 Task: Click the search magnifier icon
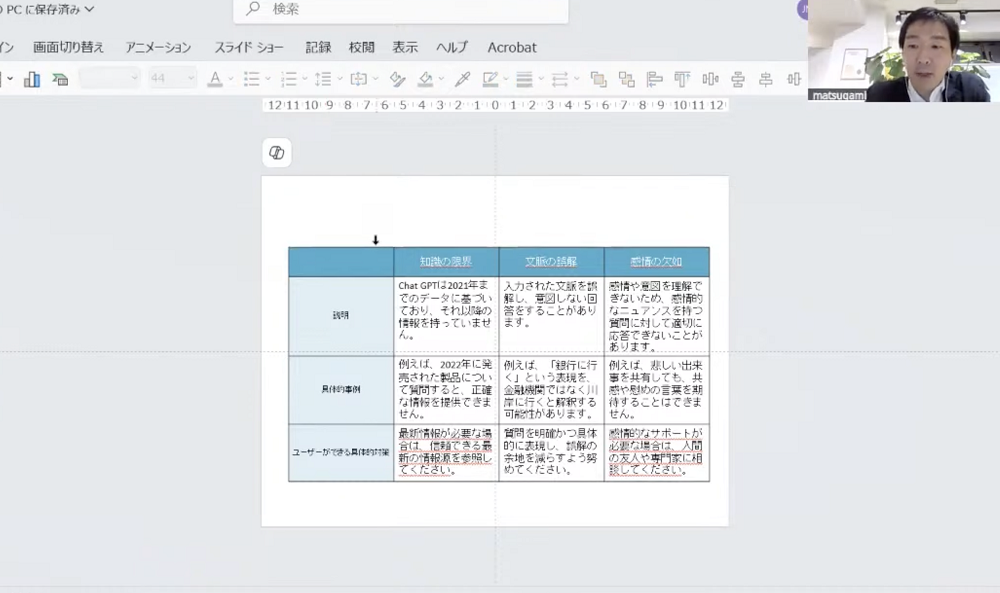point(253,8)
